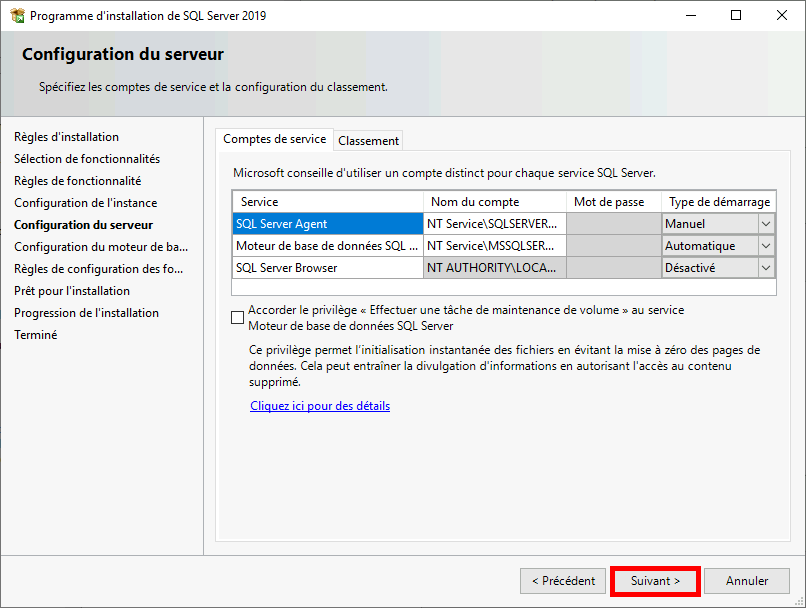Open the Automatique dropdown for Moteur de base de données
806x608 pixels.
[767, 245]
